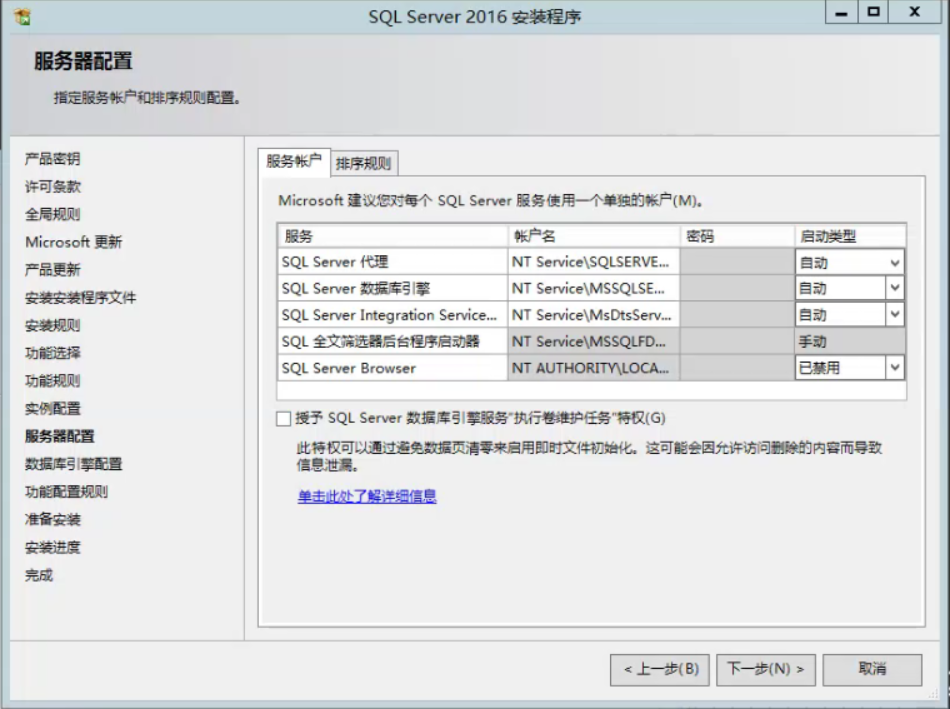Image resolution: width=950 pixels, height=709 pixels.
Task: Click the 取消 button
Action: (x=872, y=670)
